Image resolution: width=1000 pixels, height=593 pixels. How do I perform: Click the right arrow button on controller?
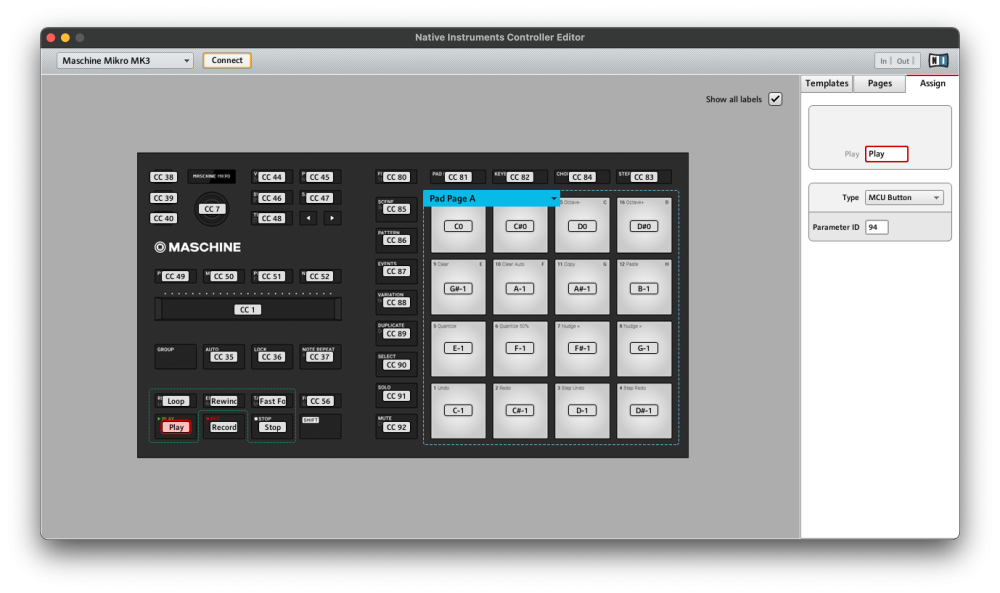click(332, 218)
